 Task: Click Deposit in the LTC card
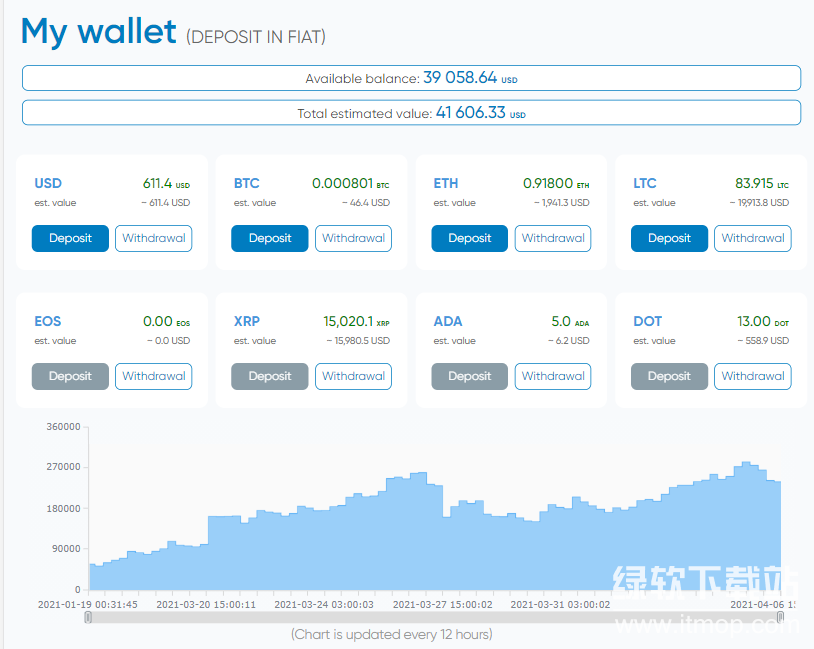(x=669, y=238)
